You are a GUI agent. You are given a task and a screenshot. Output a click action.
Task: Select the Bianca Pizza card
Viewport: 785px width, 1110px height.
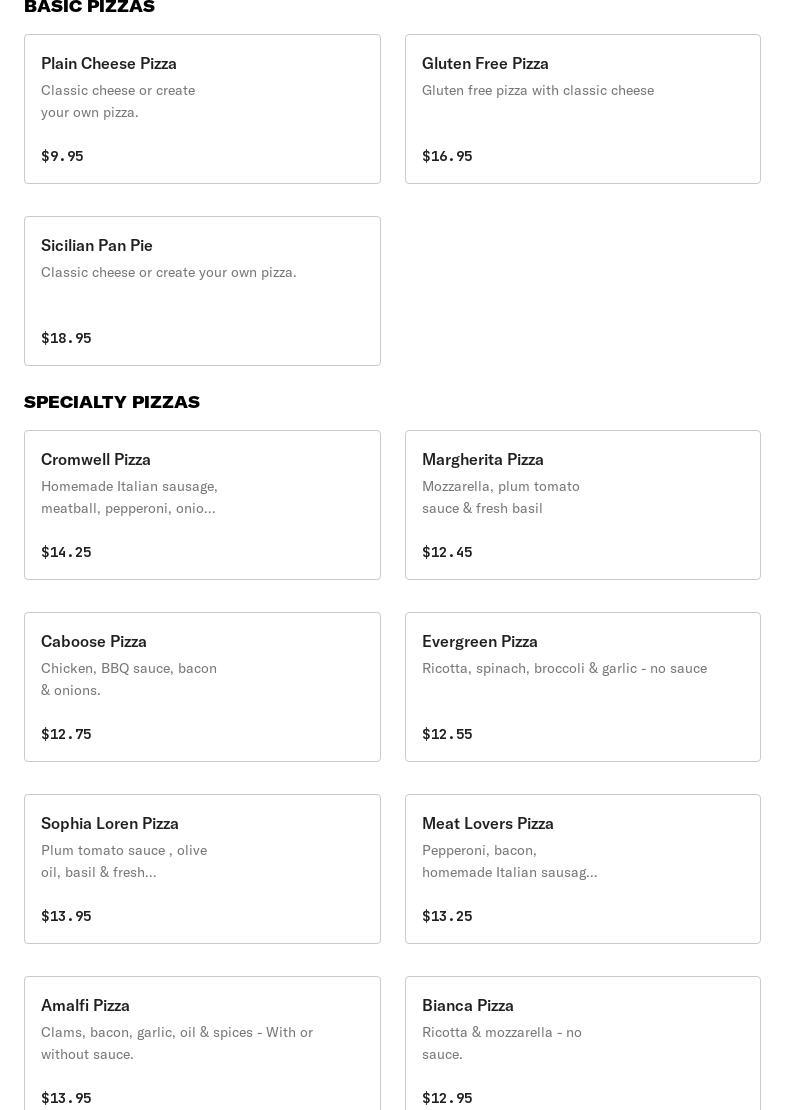pyautogui.click(x=582, y=1045)
